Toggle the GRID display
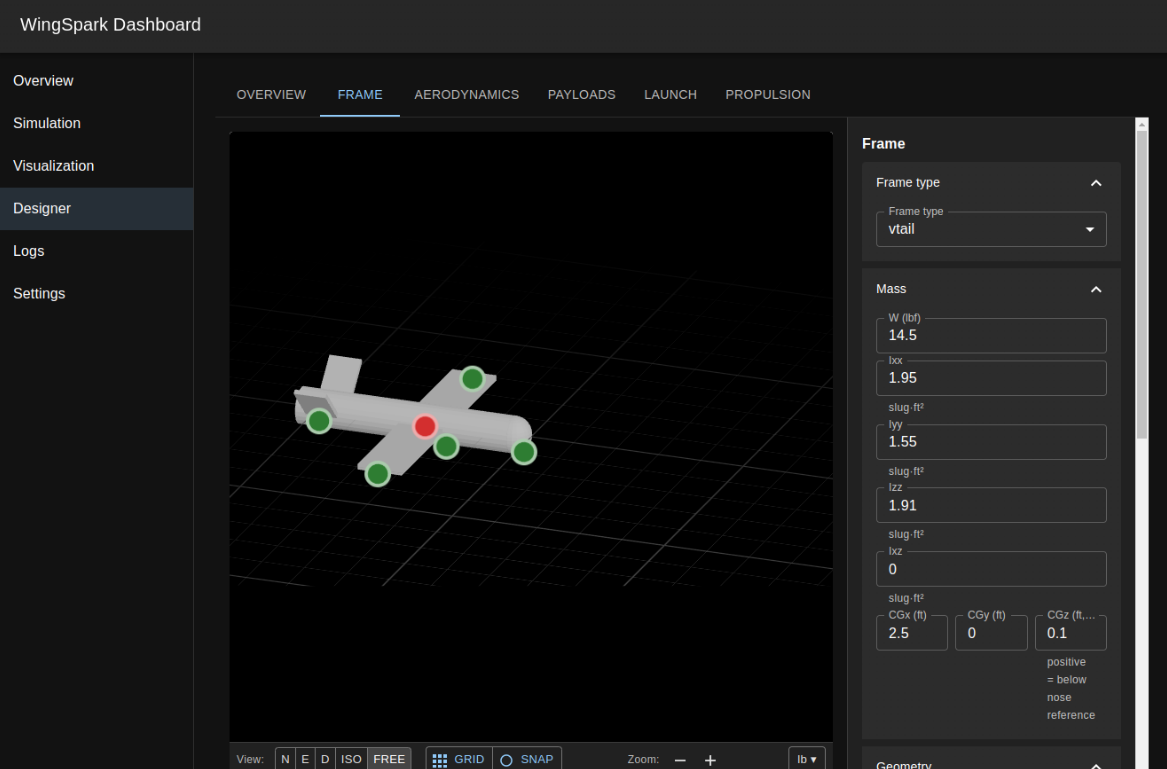 pos(458,759)
